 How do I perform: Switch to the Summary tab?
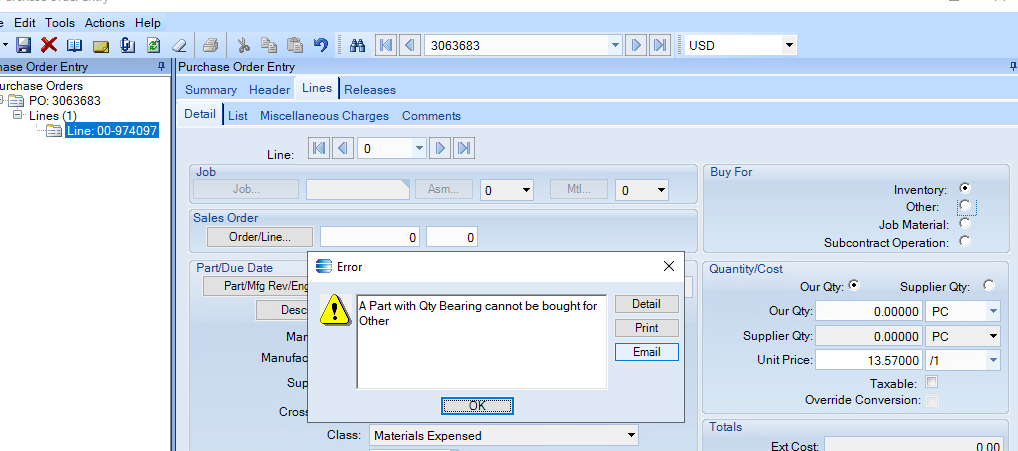(211, 90)
